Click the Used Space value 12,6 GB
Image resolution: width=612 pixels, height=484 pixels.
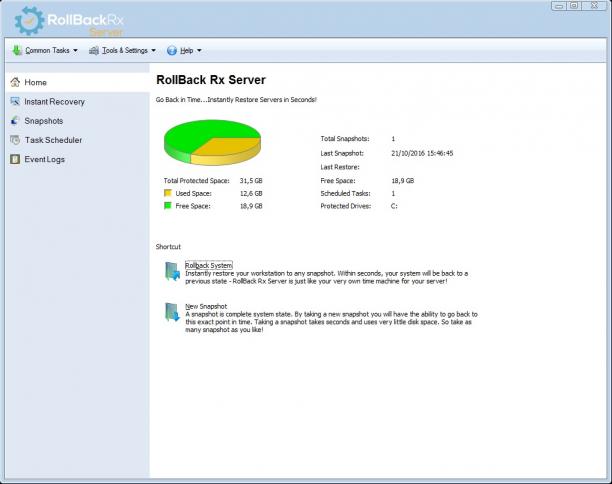pyautogui.click(x=251, y=193)
